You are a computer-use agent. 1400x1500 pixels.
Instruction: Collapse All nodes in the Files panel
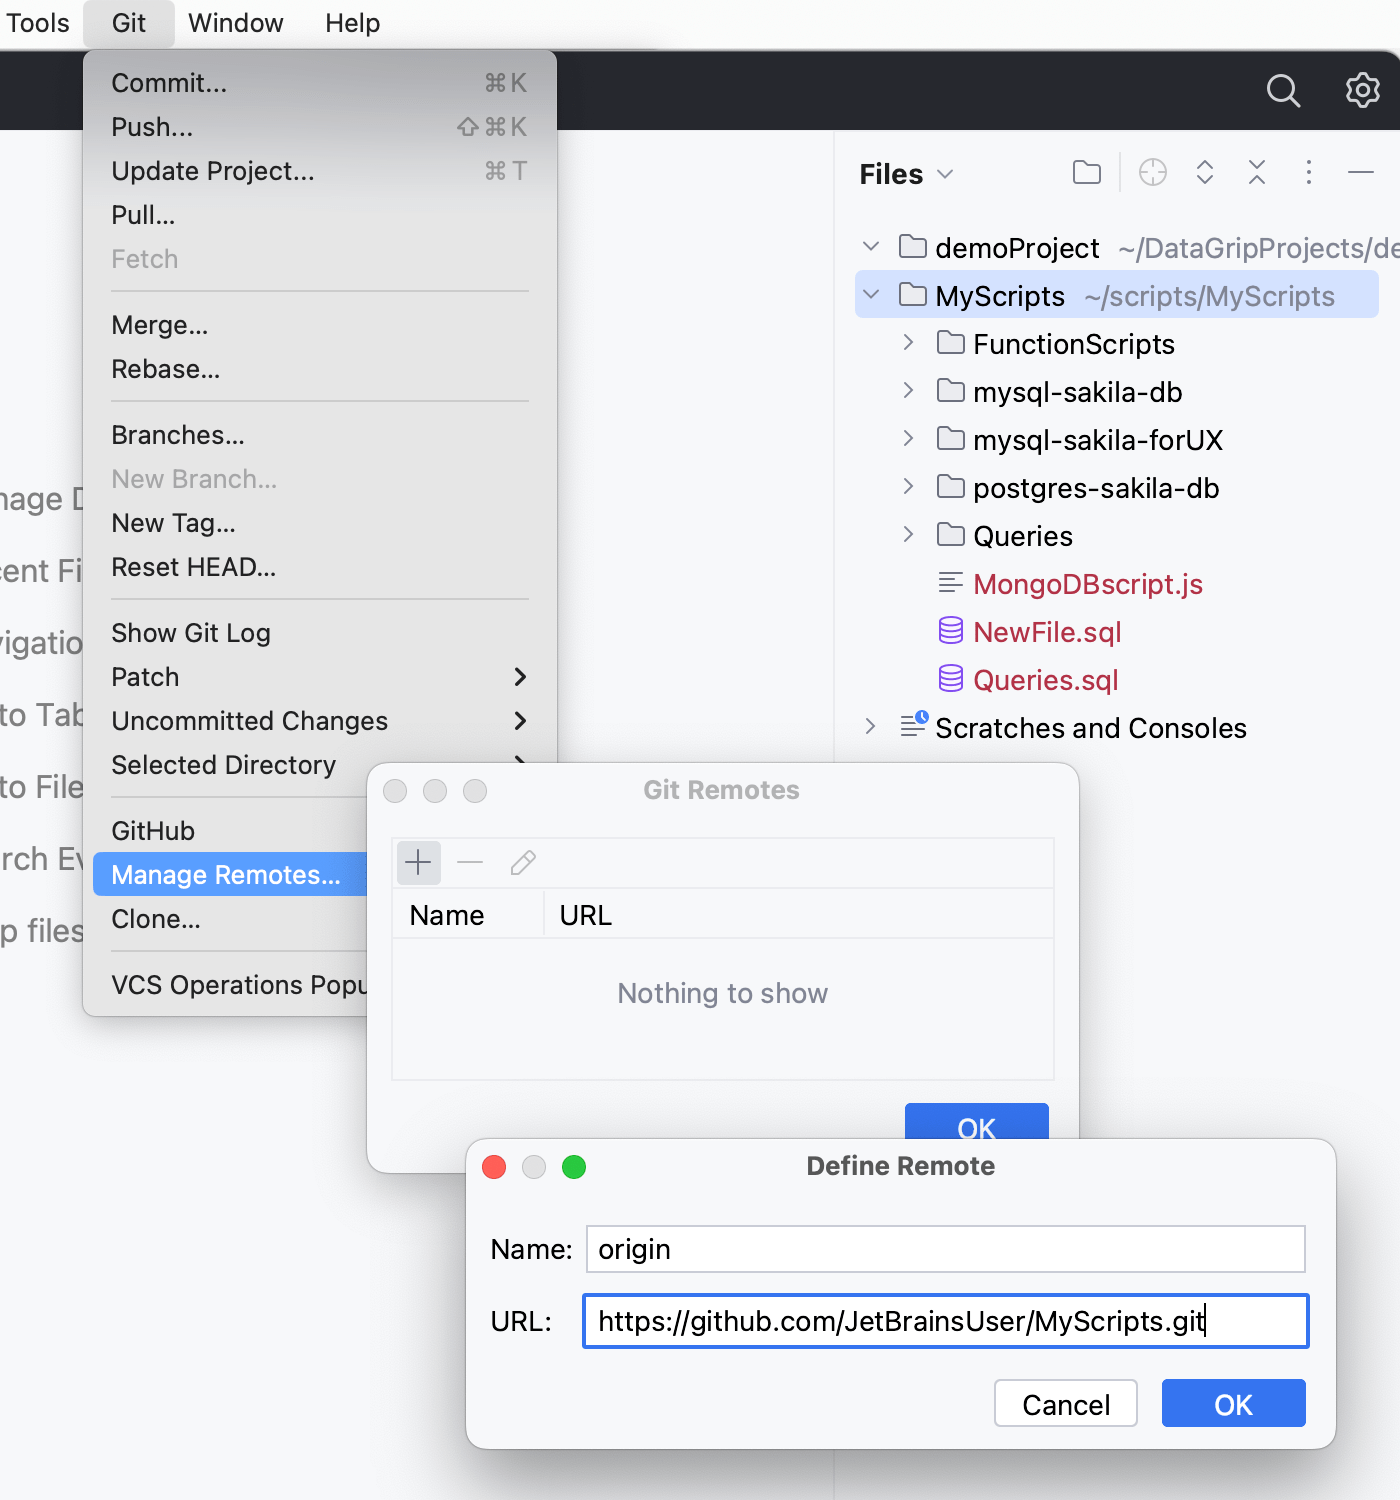click(1257, 172)
